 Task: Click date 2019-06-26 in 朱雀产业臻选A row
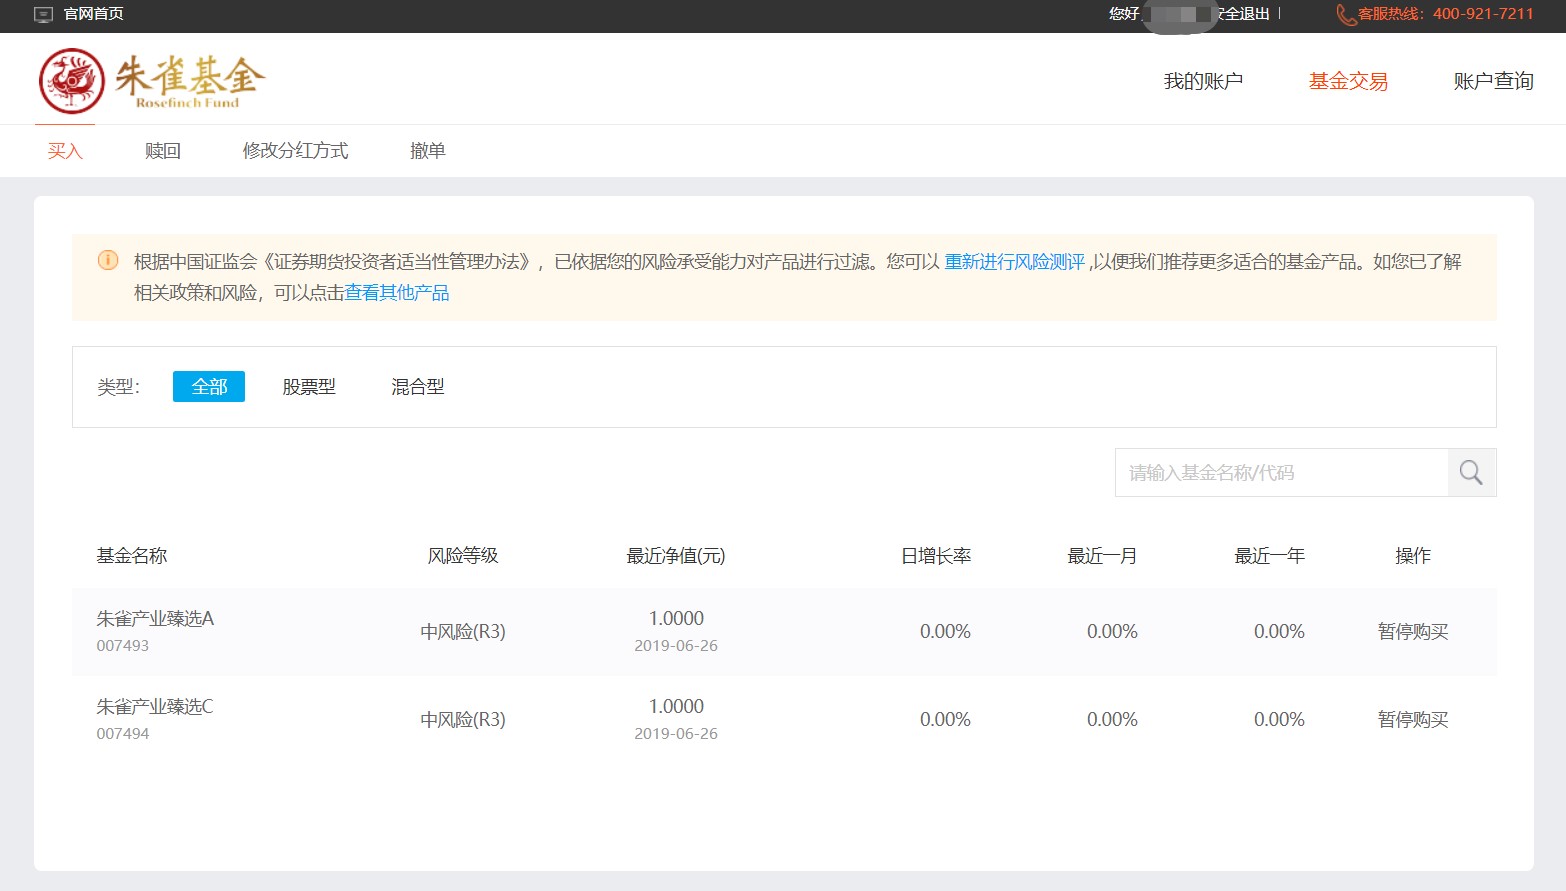click(676, 646)
